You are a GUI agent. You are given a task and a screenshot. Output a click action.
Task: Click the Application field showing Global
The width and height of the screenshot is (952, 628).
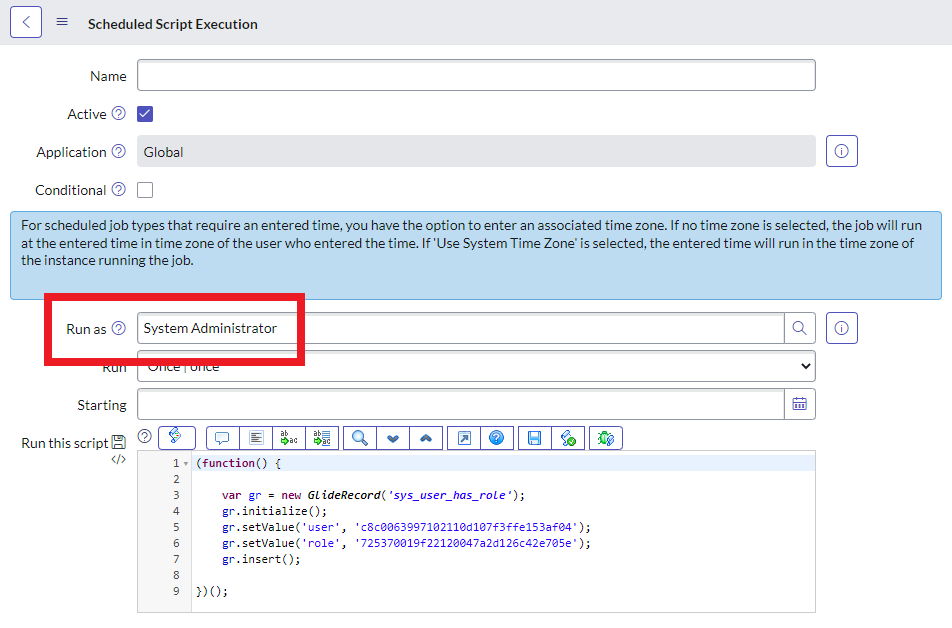[x=476, y=151]
